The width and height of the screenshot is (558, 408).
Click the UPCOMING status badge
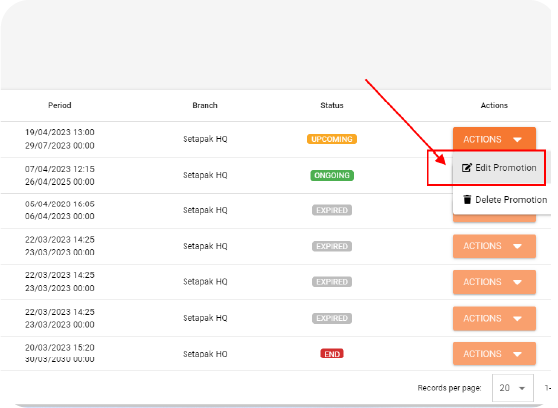pyautogui.click(x=332, y=139)
